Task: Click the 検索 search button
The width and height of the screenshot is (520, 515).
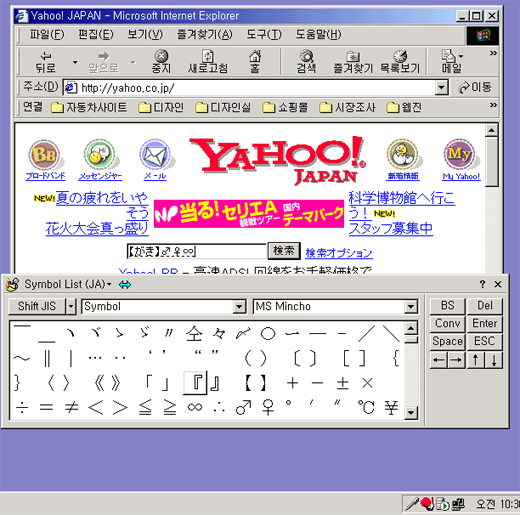Action: (284, 250)
